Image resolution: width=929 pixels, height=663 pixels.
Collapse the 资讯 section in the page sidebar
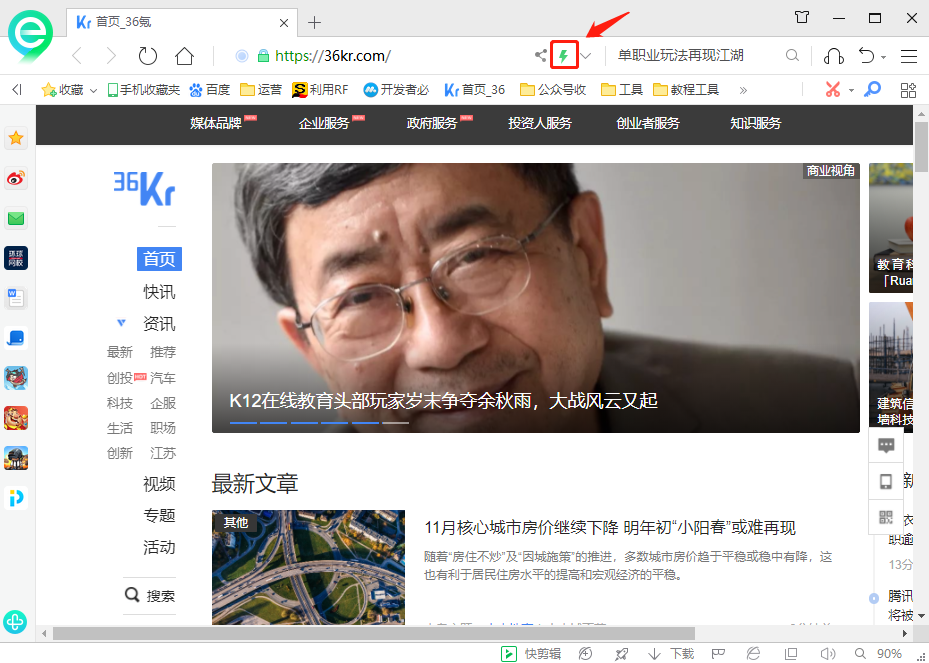click(121, 323)
